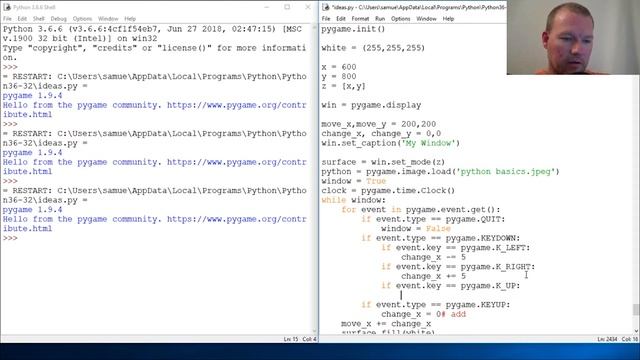Close the Python Shell window

[x=308, y=7]
